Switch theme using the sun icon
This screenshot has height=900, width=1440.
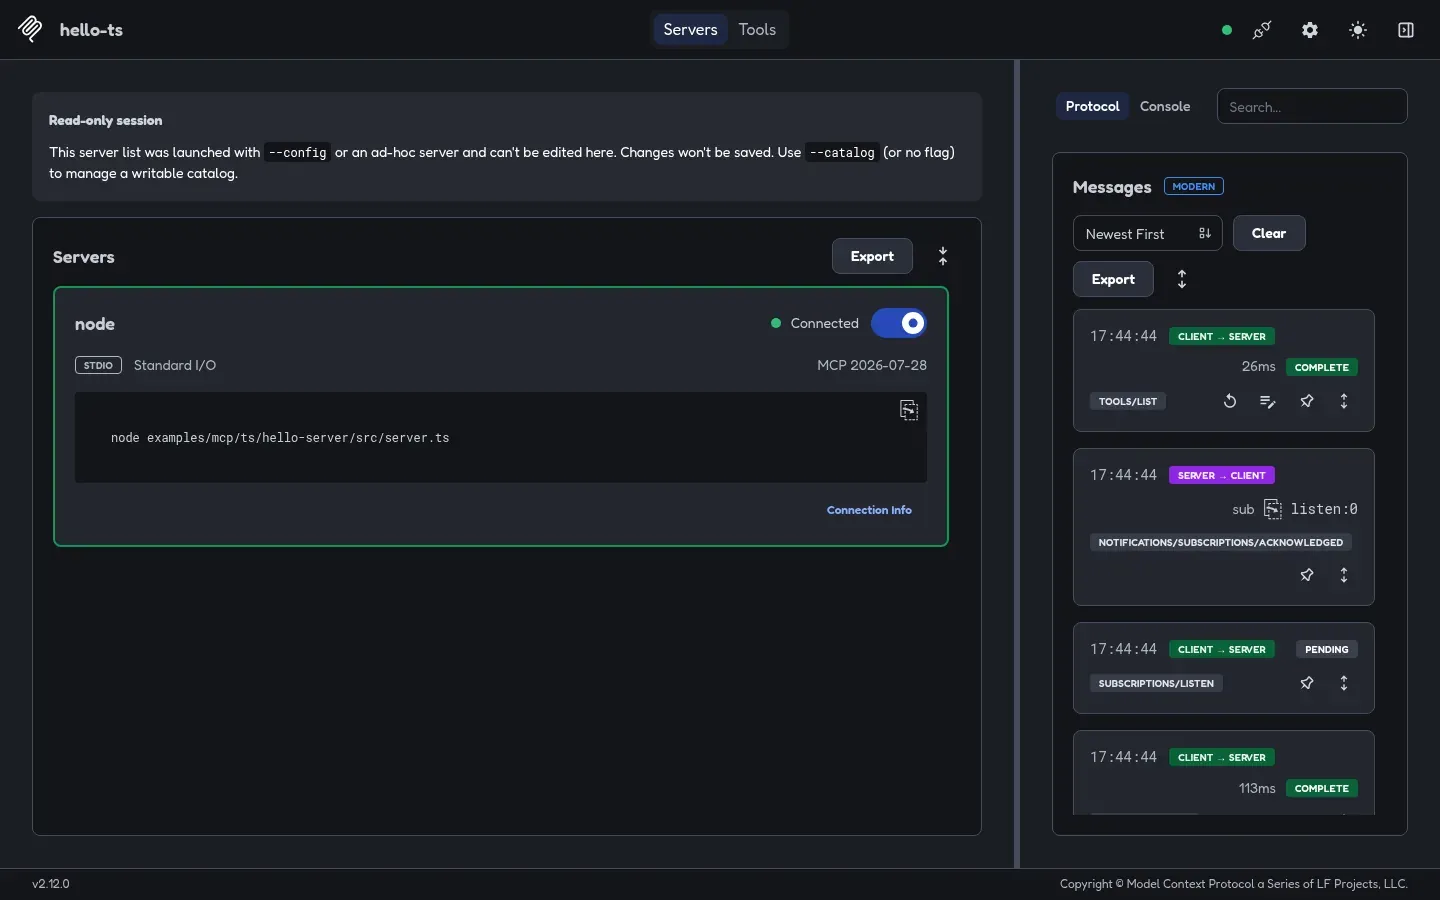click(1358, 30)
